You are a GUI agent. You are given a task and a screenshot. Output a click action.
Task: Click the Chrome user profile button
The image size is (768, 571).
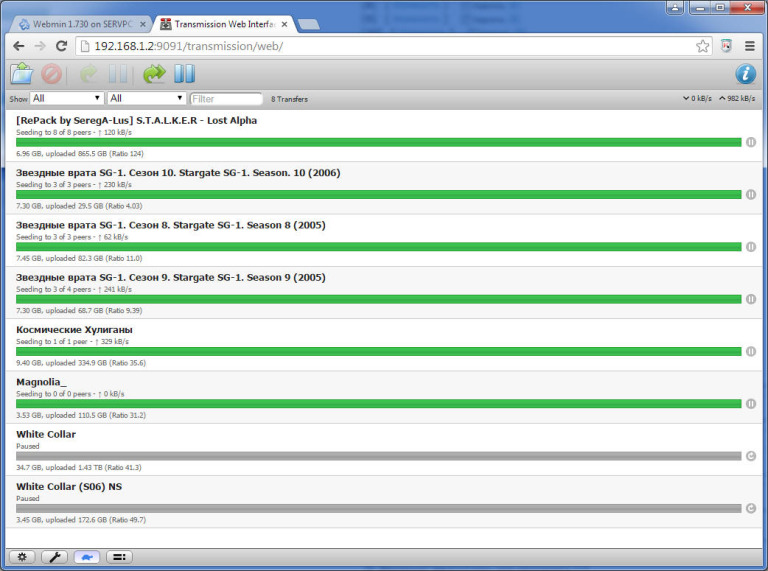[675, 7]
